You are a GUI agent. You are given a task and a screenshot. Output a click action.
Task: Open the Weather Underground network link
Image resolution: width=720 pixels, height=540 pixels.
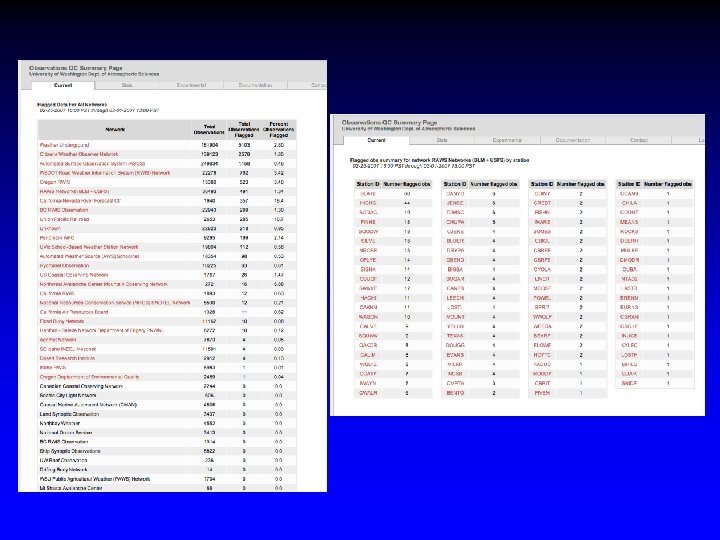tap(64, 145)
